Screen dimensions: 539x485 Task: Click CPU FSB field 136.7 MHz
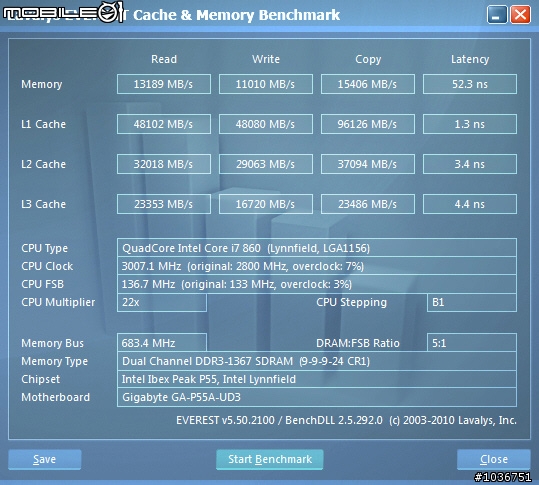coord(317,284)
